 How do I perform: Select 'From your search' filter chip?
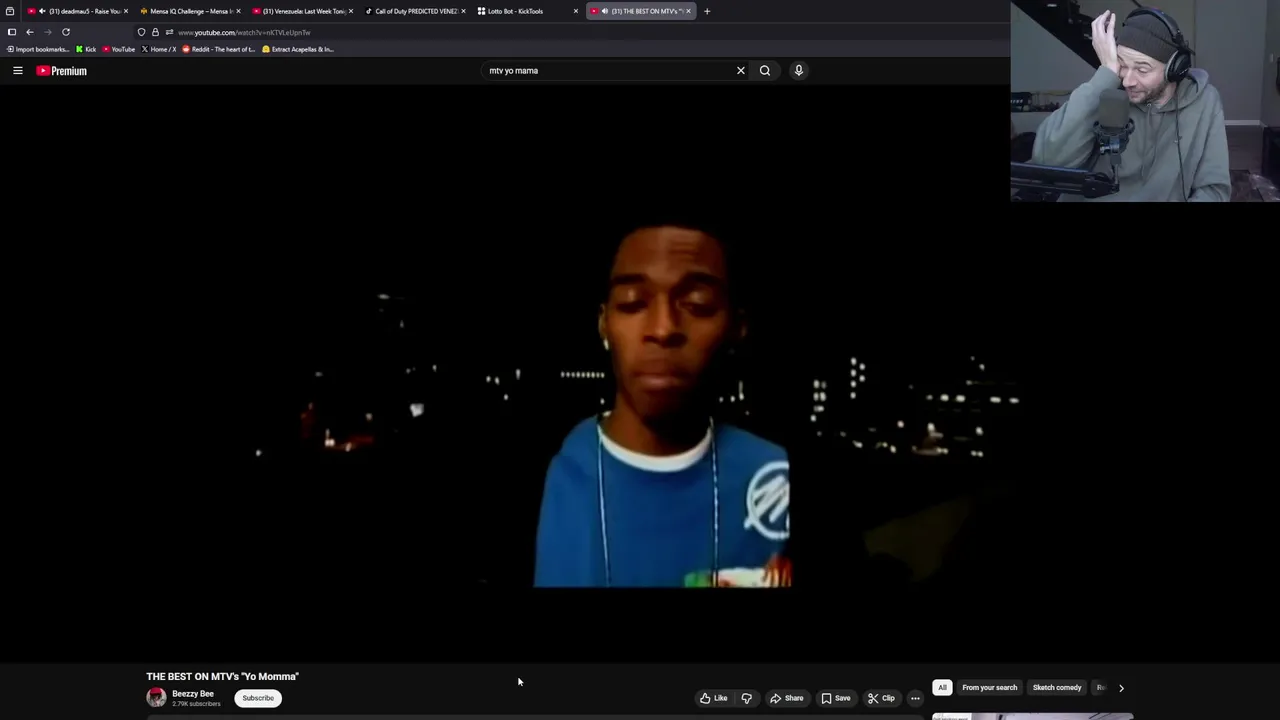tap(989, 688)
